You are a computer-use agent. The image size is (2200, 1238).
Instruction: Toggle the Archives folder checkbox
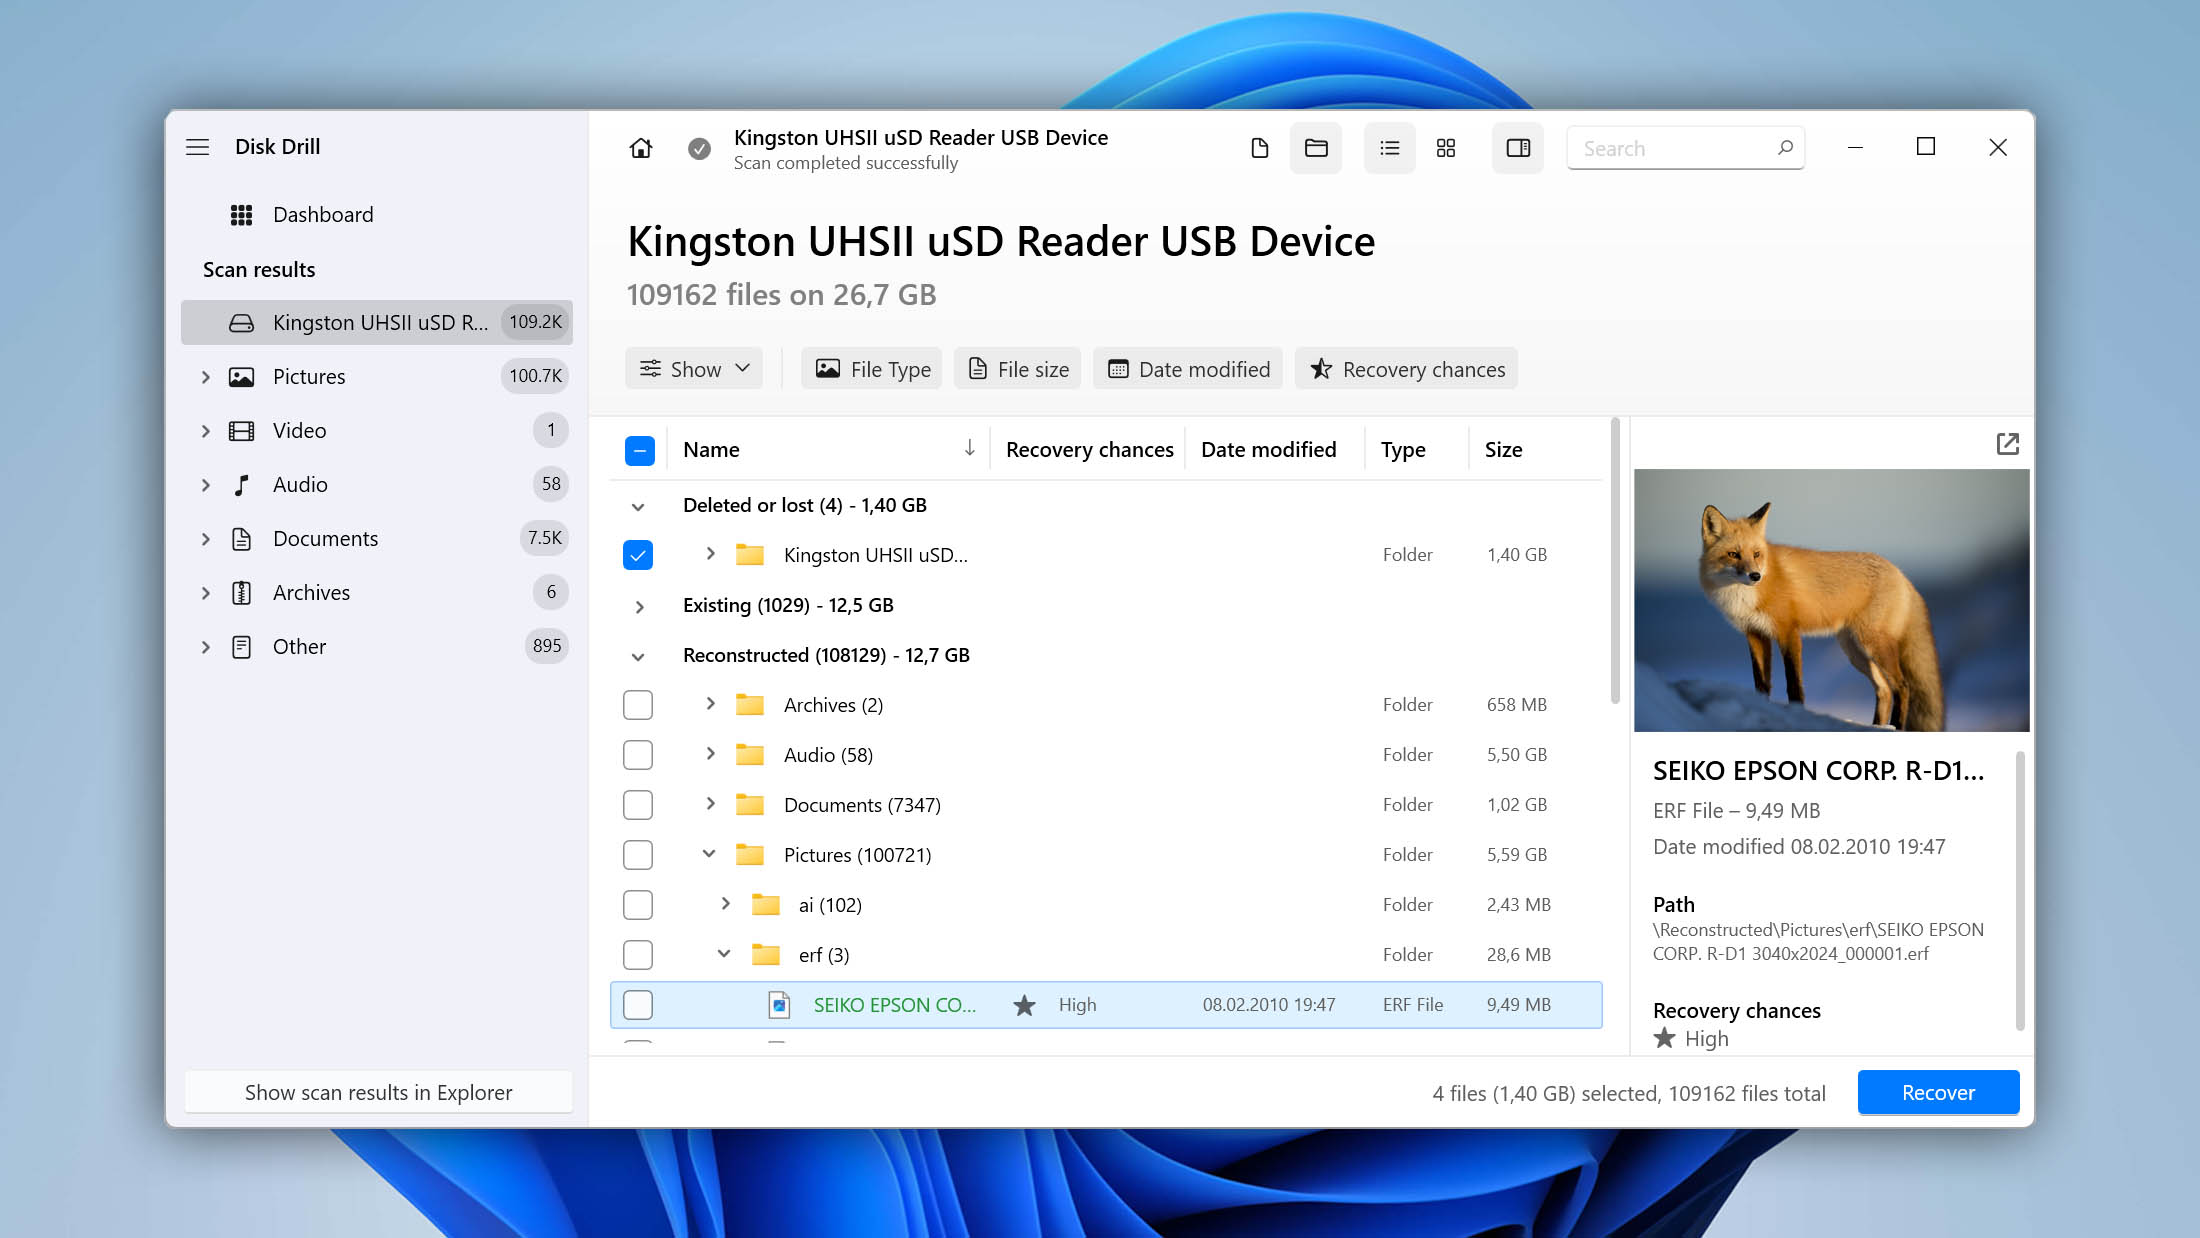[638, 704]
